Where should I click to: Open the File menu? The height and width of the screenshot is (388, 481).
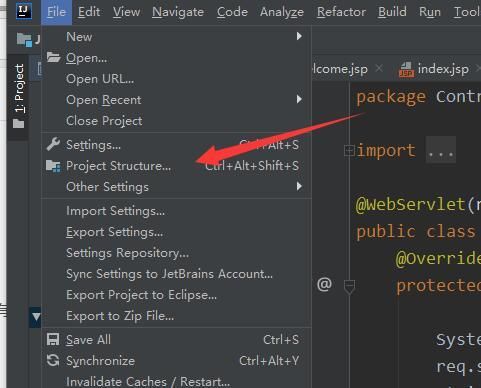coord(56,12)
